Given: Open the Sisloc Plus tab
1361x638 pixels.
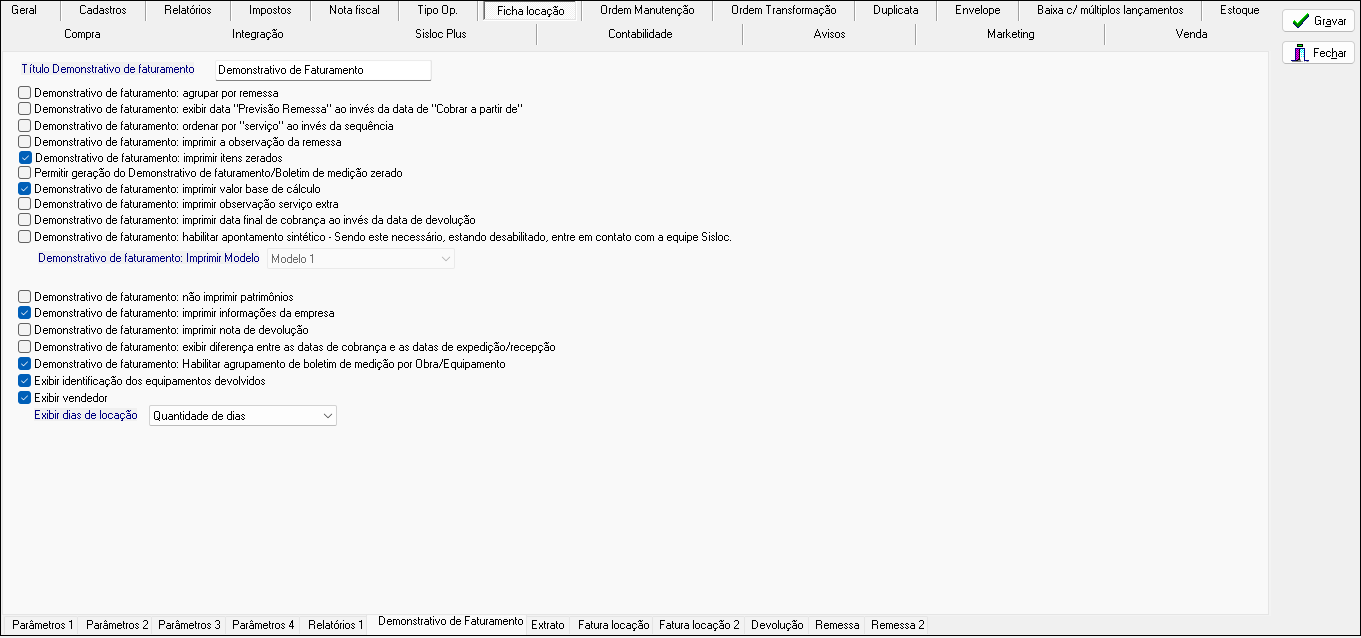Looking at the screenshot, I should [x=441, y=34].
